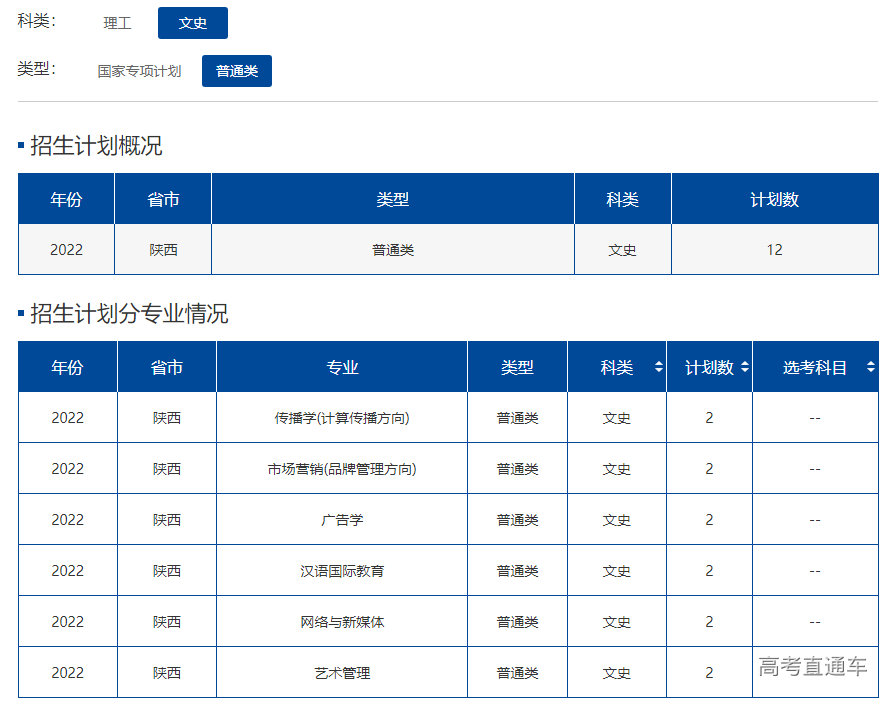This screenshot has height=706, width=896.
Task: Click the bullet marker before 招生计划分专业情况
Action: point(19,312)
